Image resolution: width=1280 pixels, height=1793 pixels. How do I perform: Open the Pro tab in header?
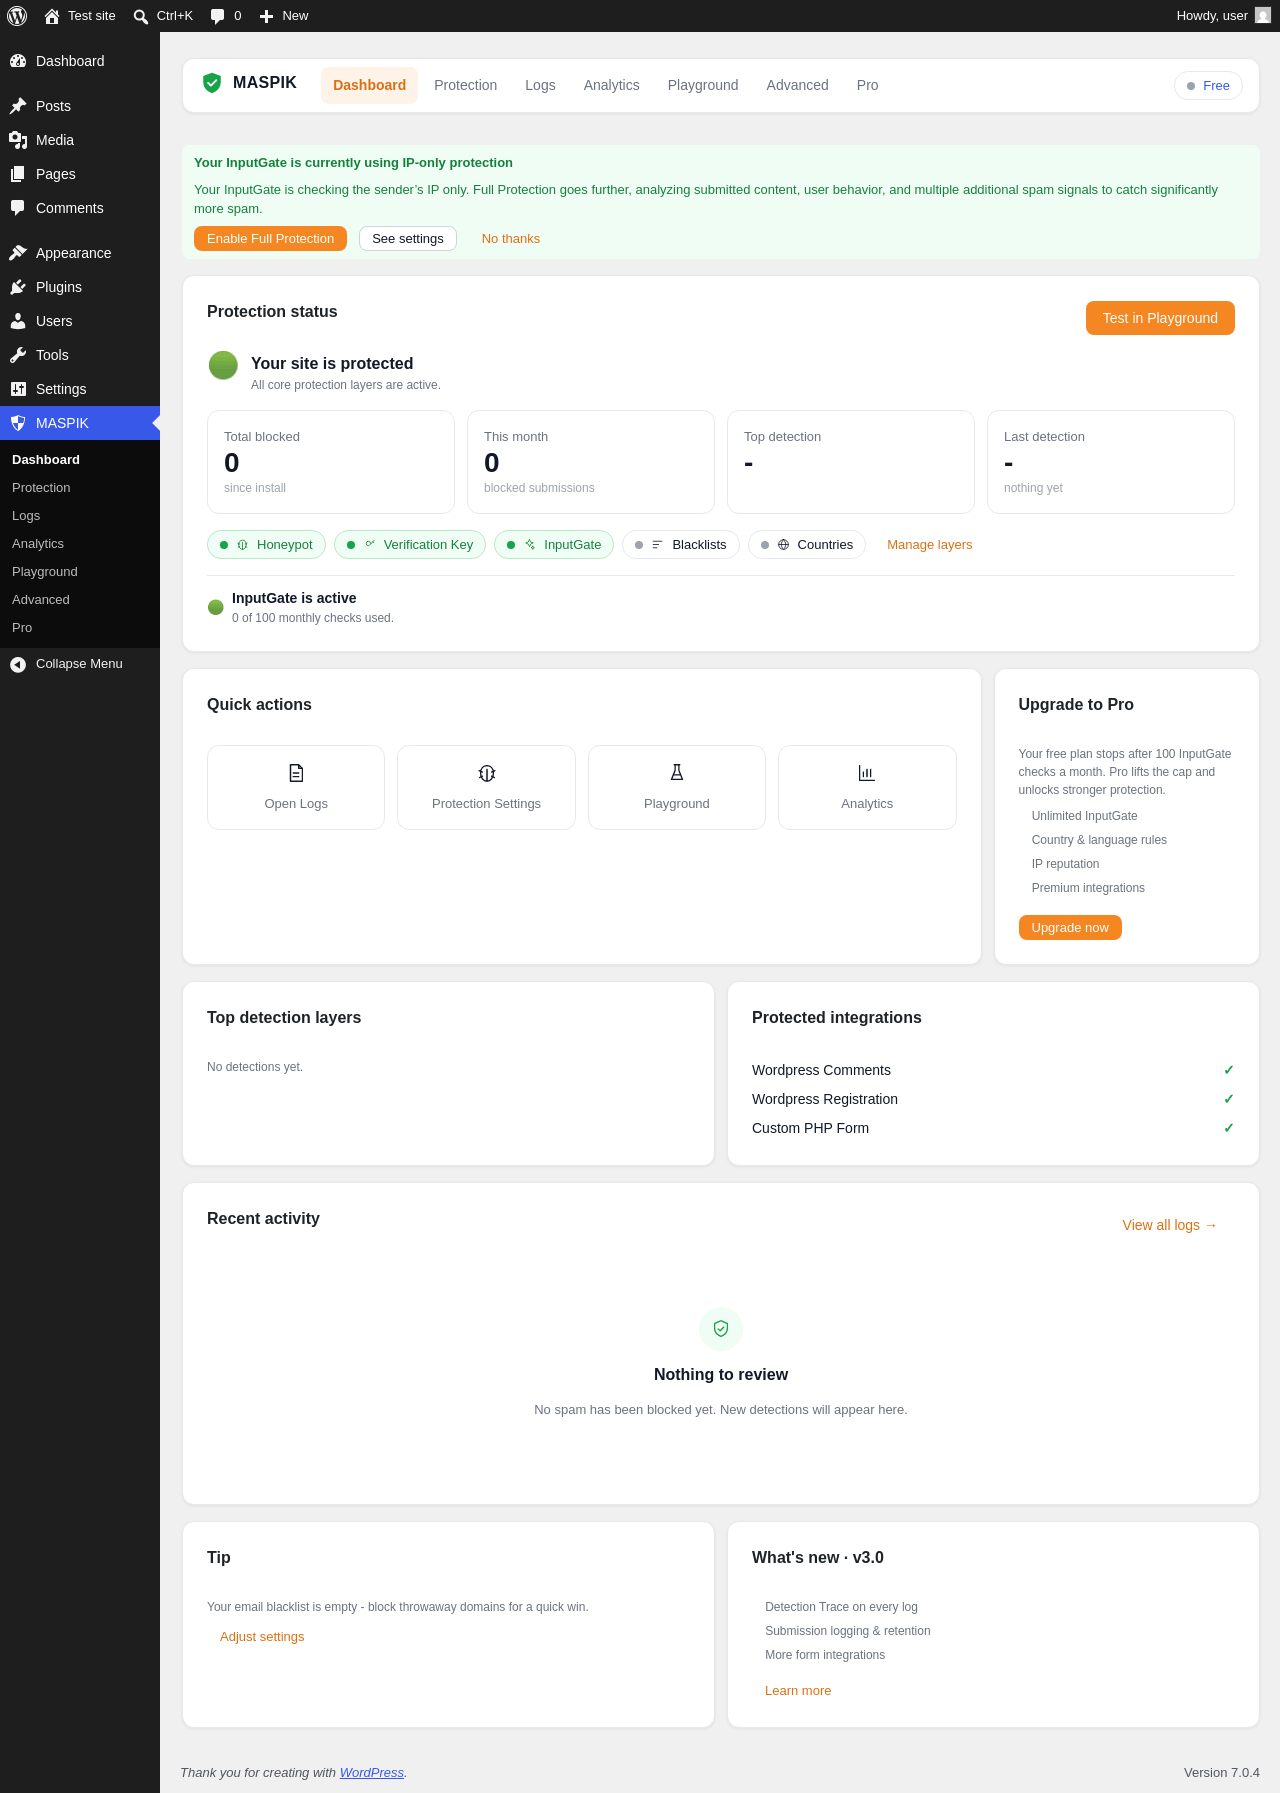tap(868, 85)
